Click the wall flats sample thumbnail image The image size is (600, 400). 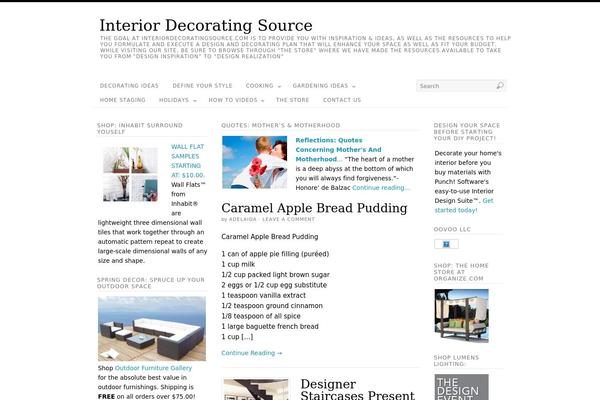click(x=130, y=174)
